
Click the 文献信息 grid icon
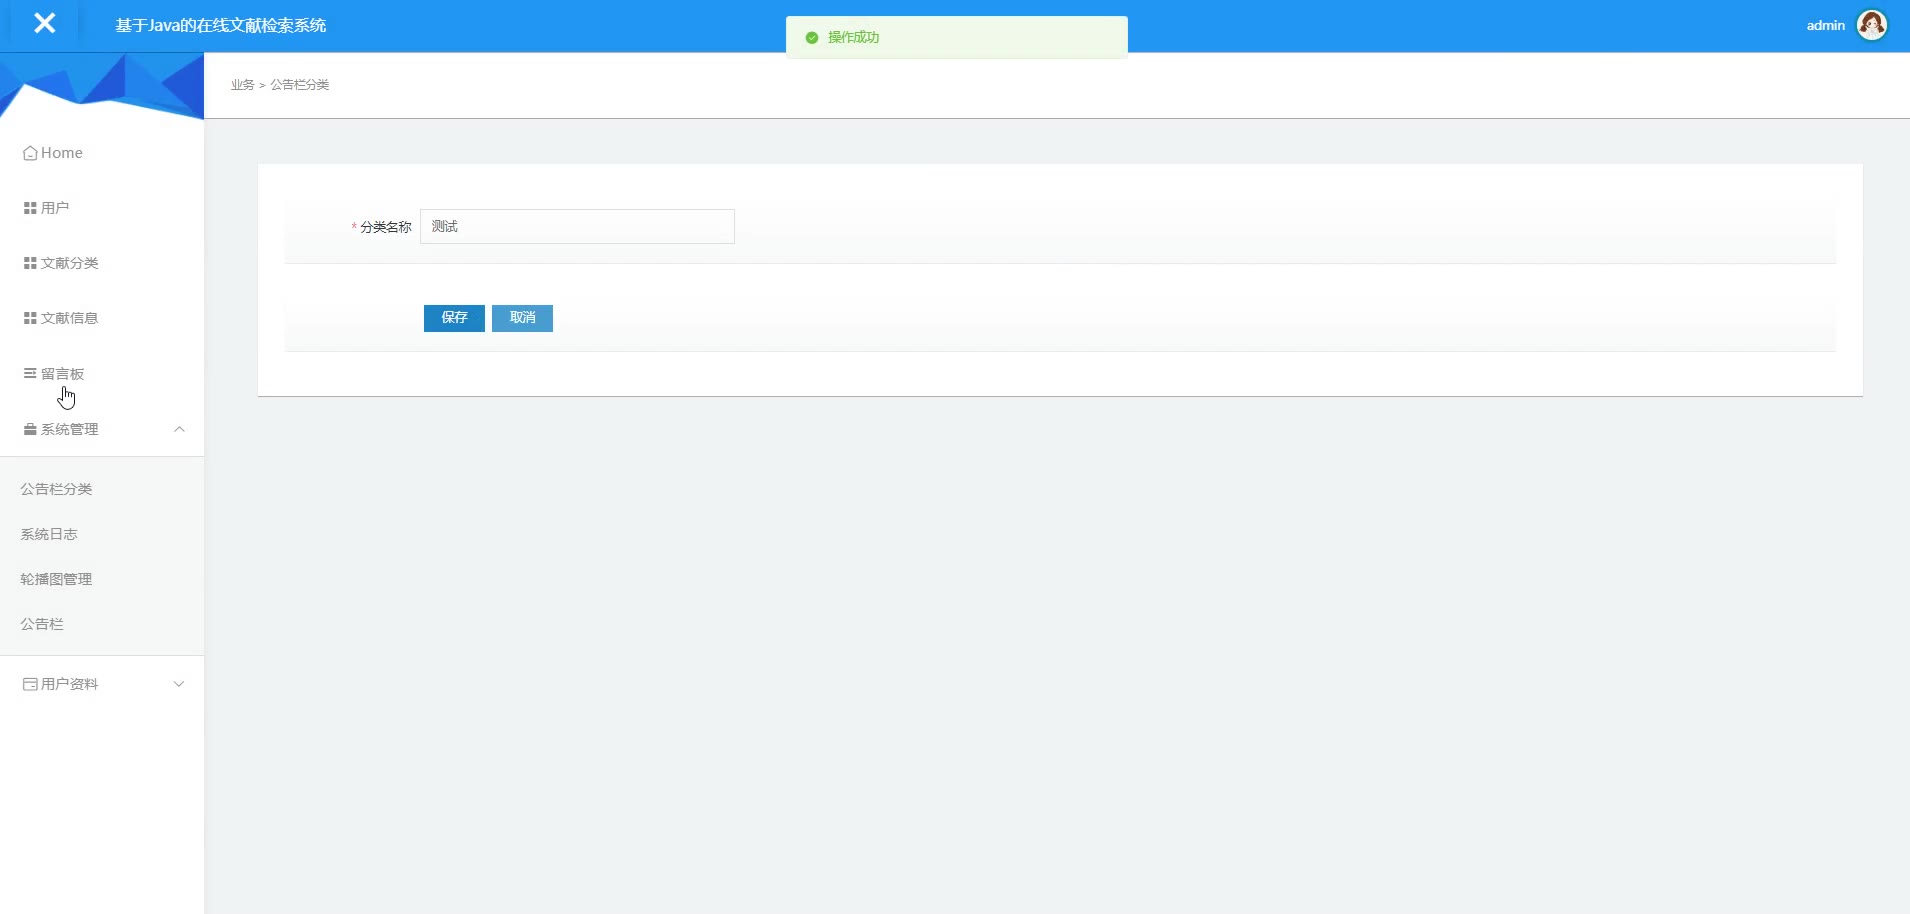coord(30,318)
